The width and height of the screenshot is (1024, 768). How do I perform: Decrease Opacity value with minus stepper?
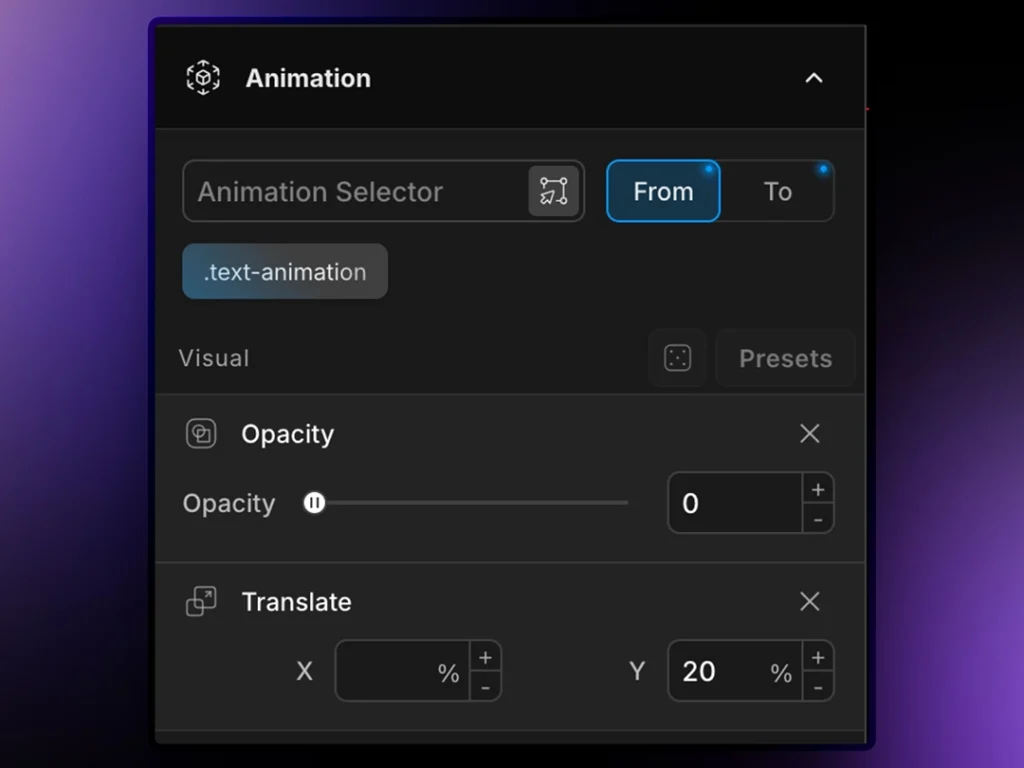818,518
